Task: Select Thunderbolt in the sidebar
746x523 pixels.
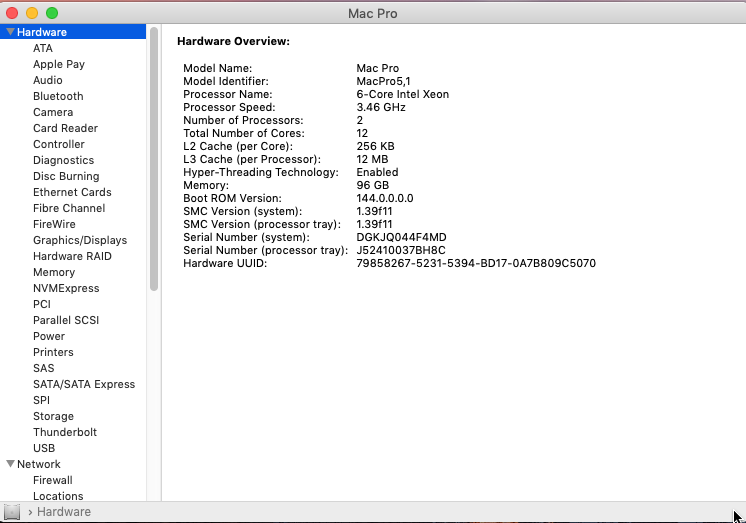Action: point(65,432)
